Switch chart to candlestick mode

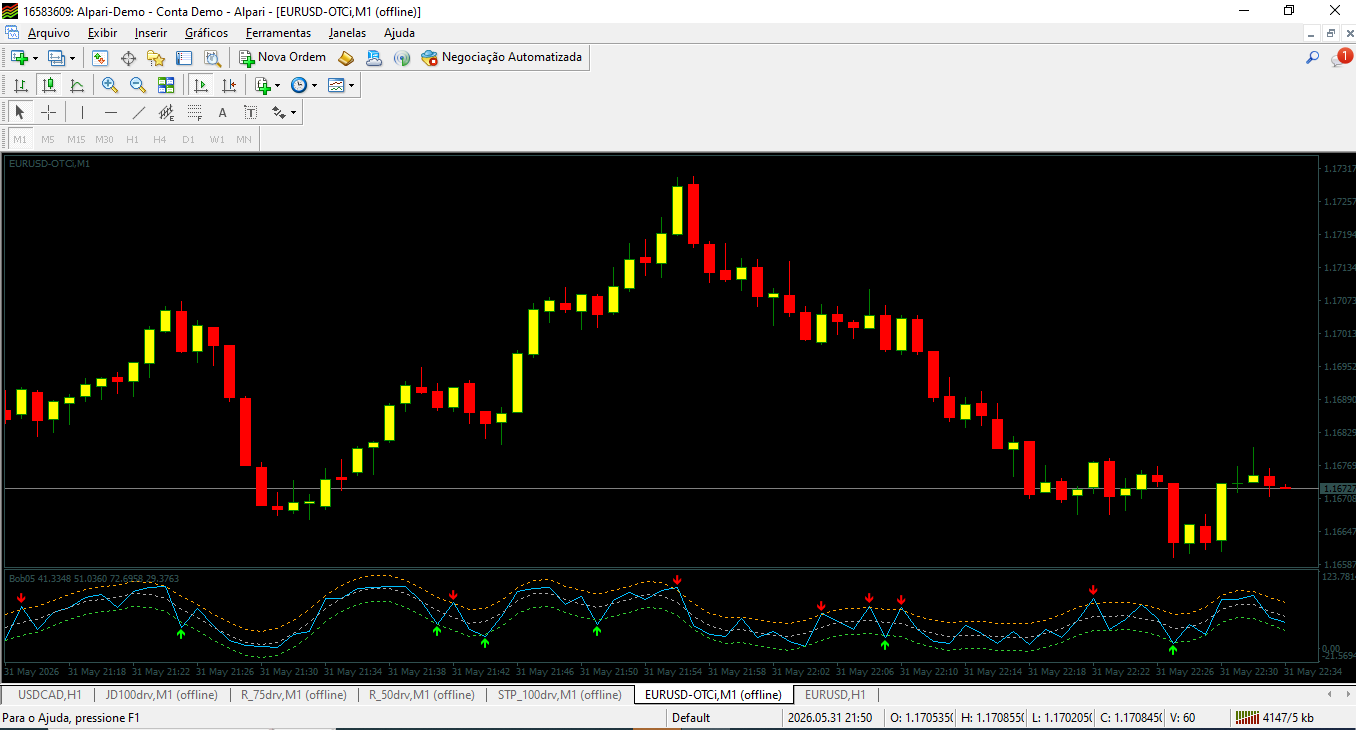click(48, 85)
